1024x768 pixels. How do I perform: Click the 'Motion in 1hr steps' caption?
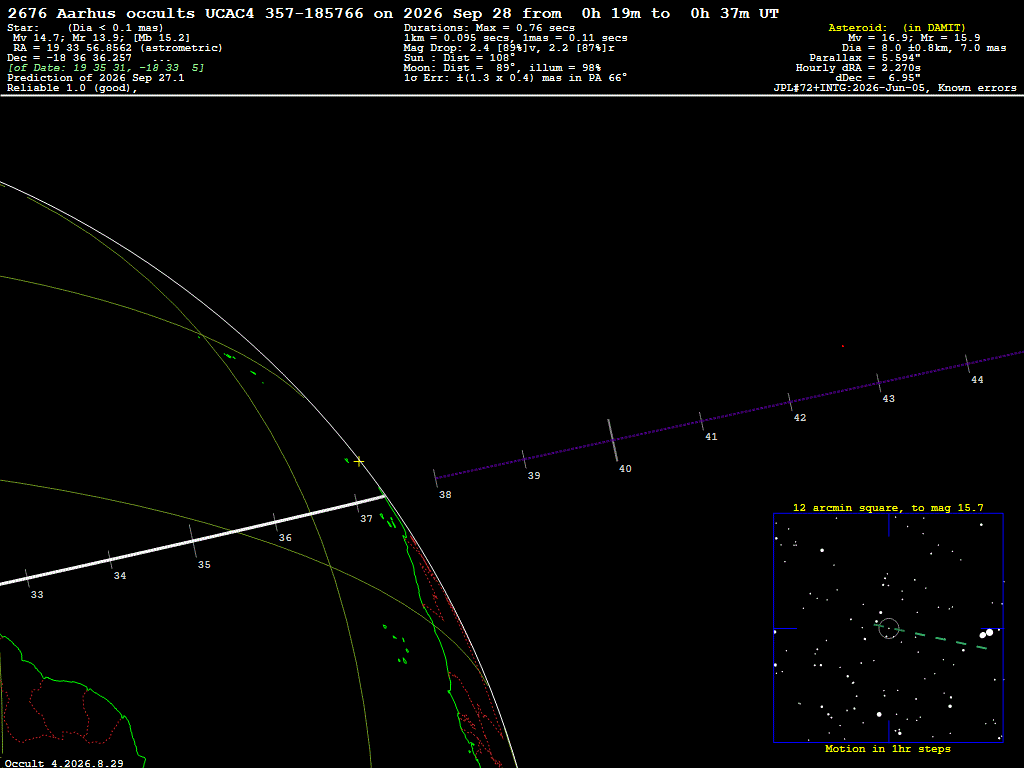point(888,748)
